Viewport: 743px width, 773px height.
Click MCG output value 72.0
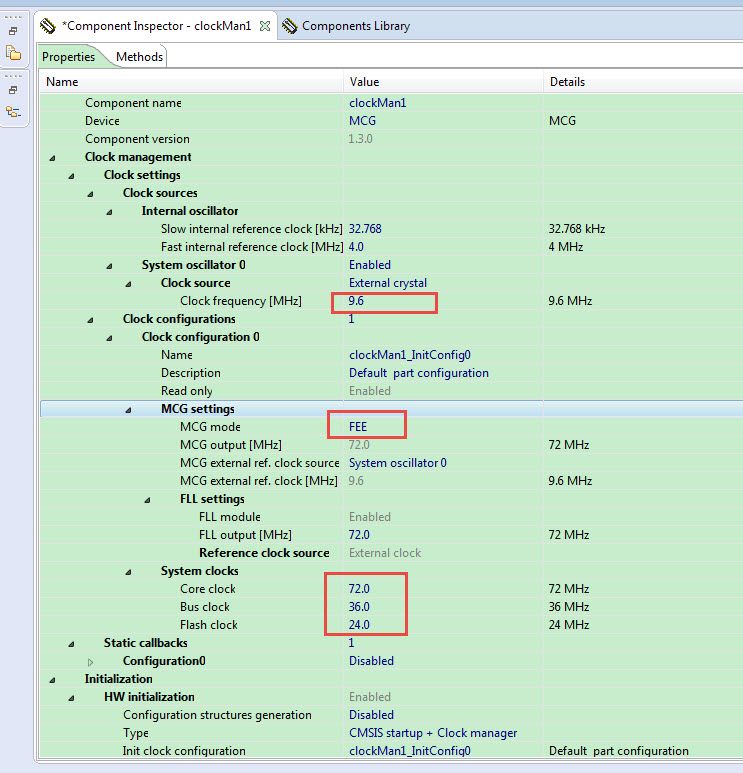(359, 445)
